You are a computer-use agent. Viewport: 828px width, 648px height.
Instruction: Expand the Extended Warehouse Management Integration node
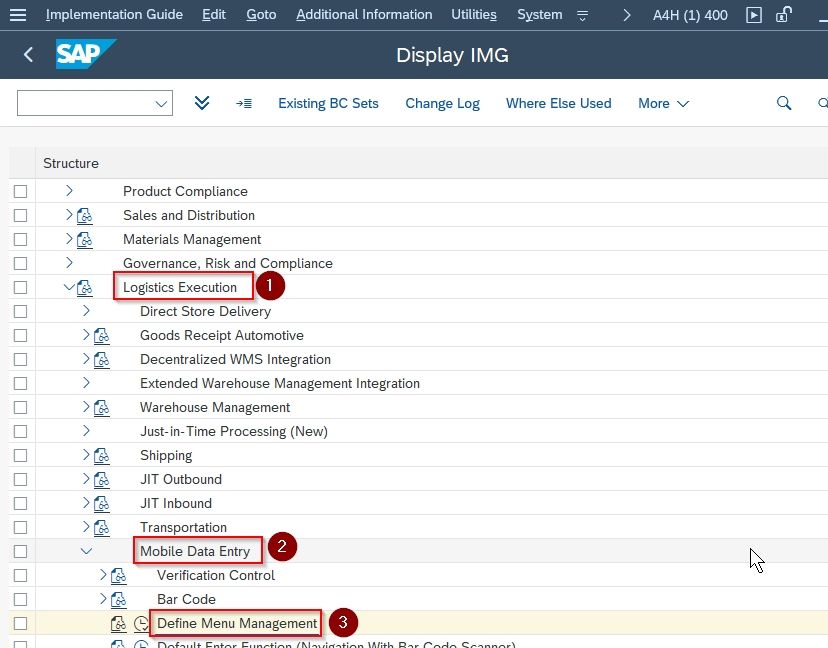coord(86,382)
